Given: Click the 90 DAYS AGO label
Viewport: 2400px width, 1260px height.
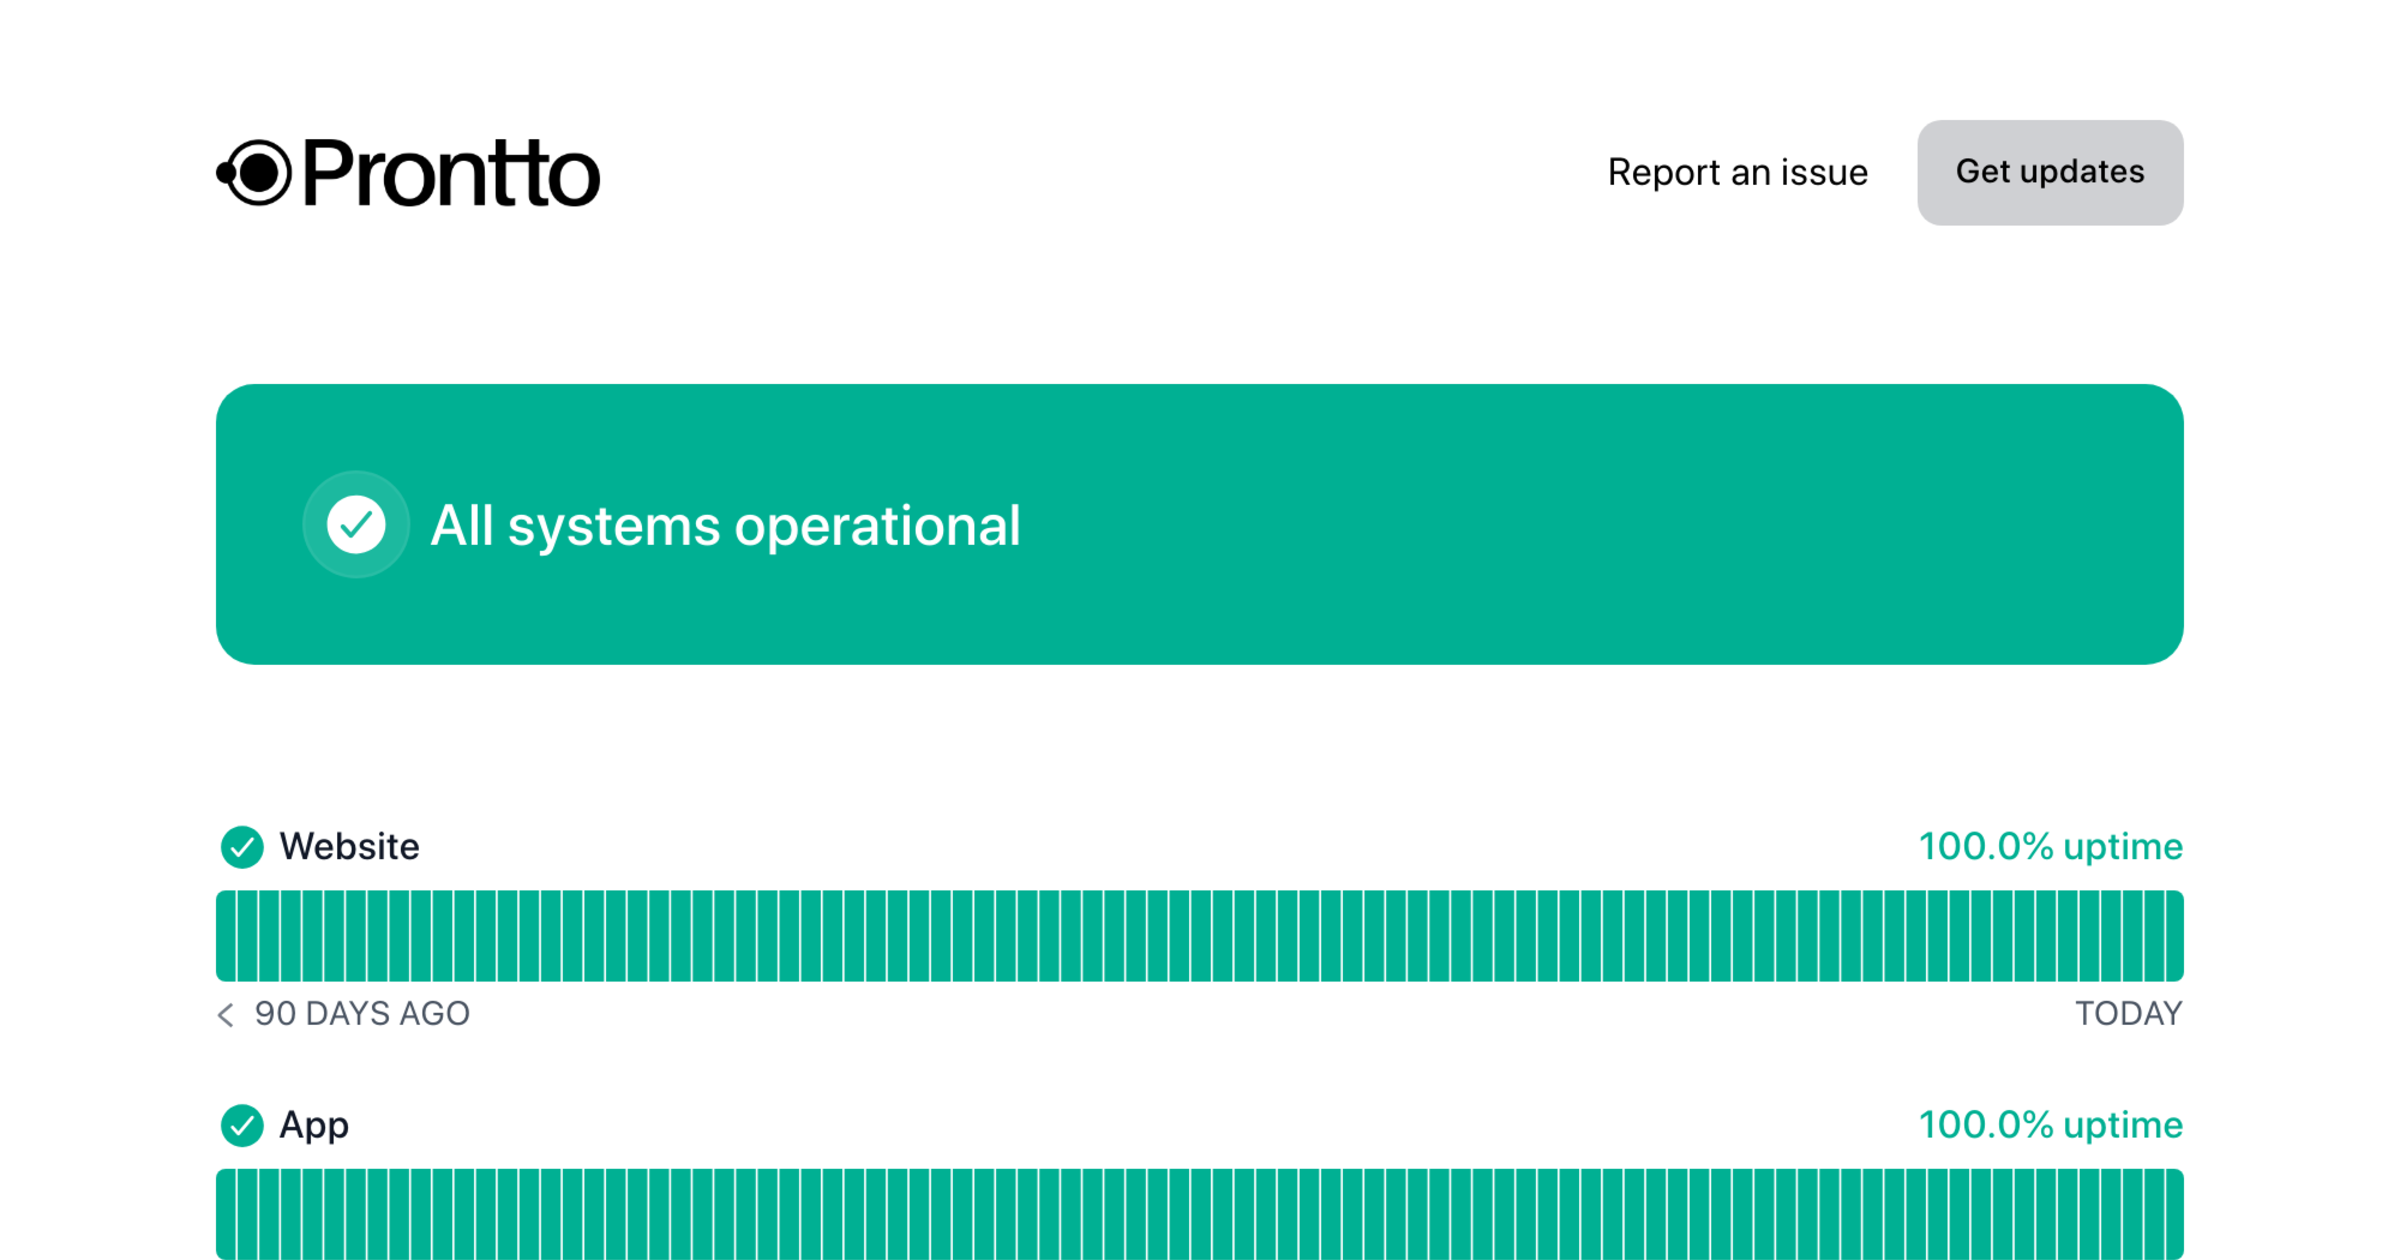Looking at the screenshot, I should pos(362,1014).
